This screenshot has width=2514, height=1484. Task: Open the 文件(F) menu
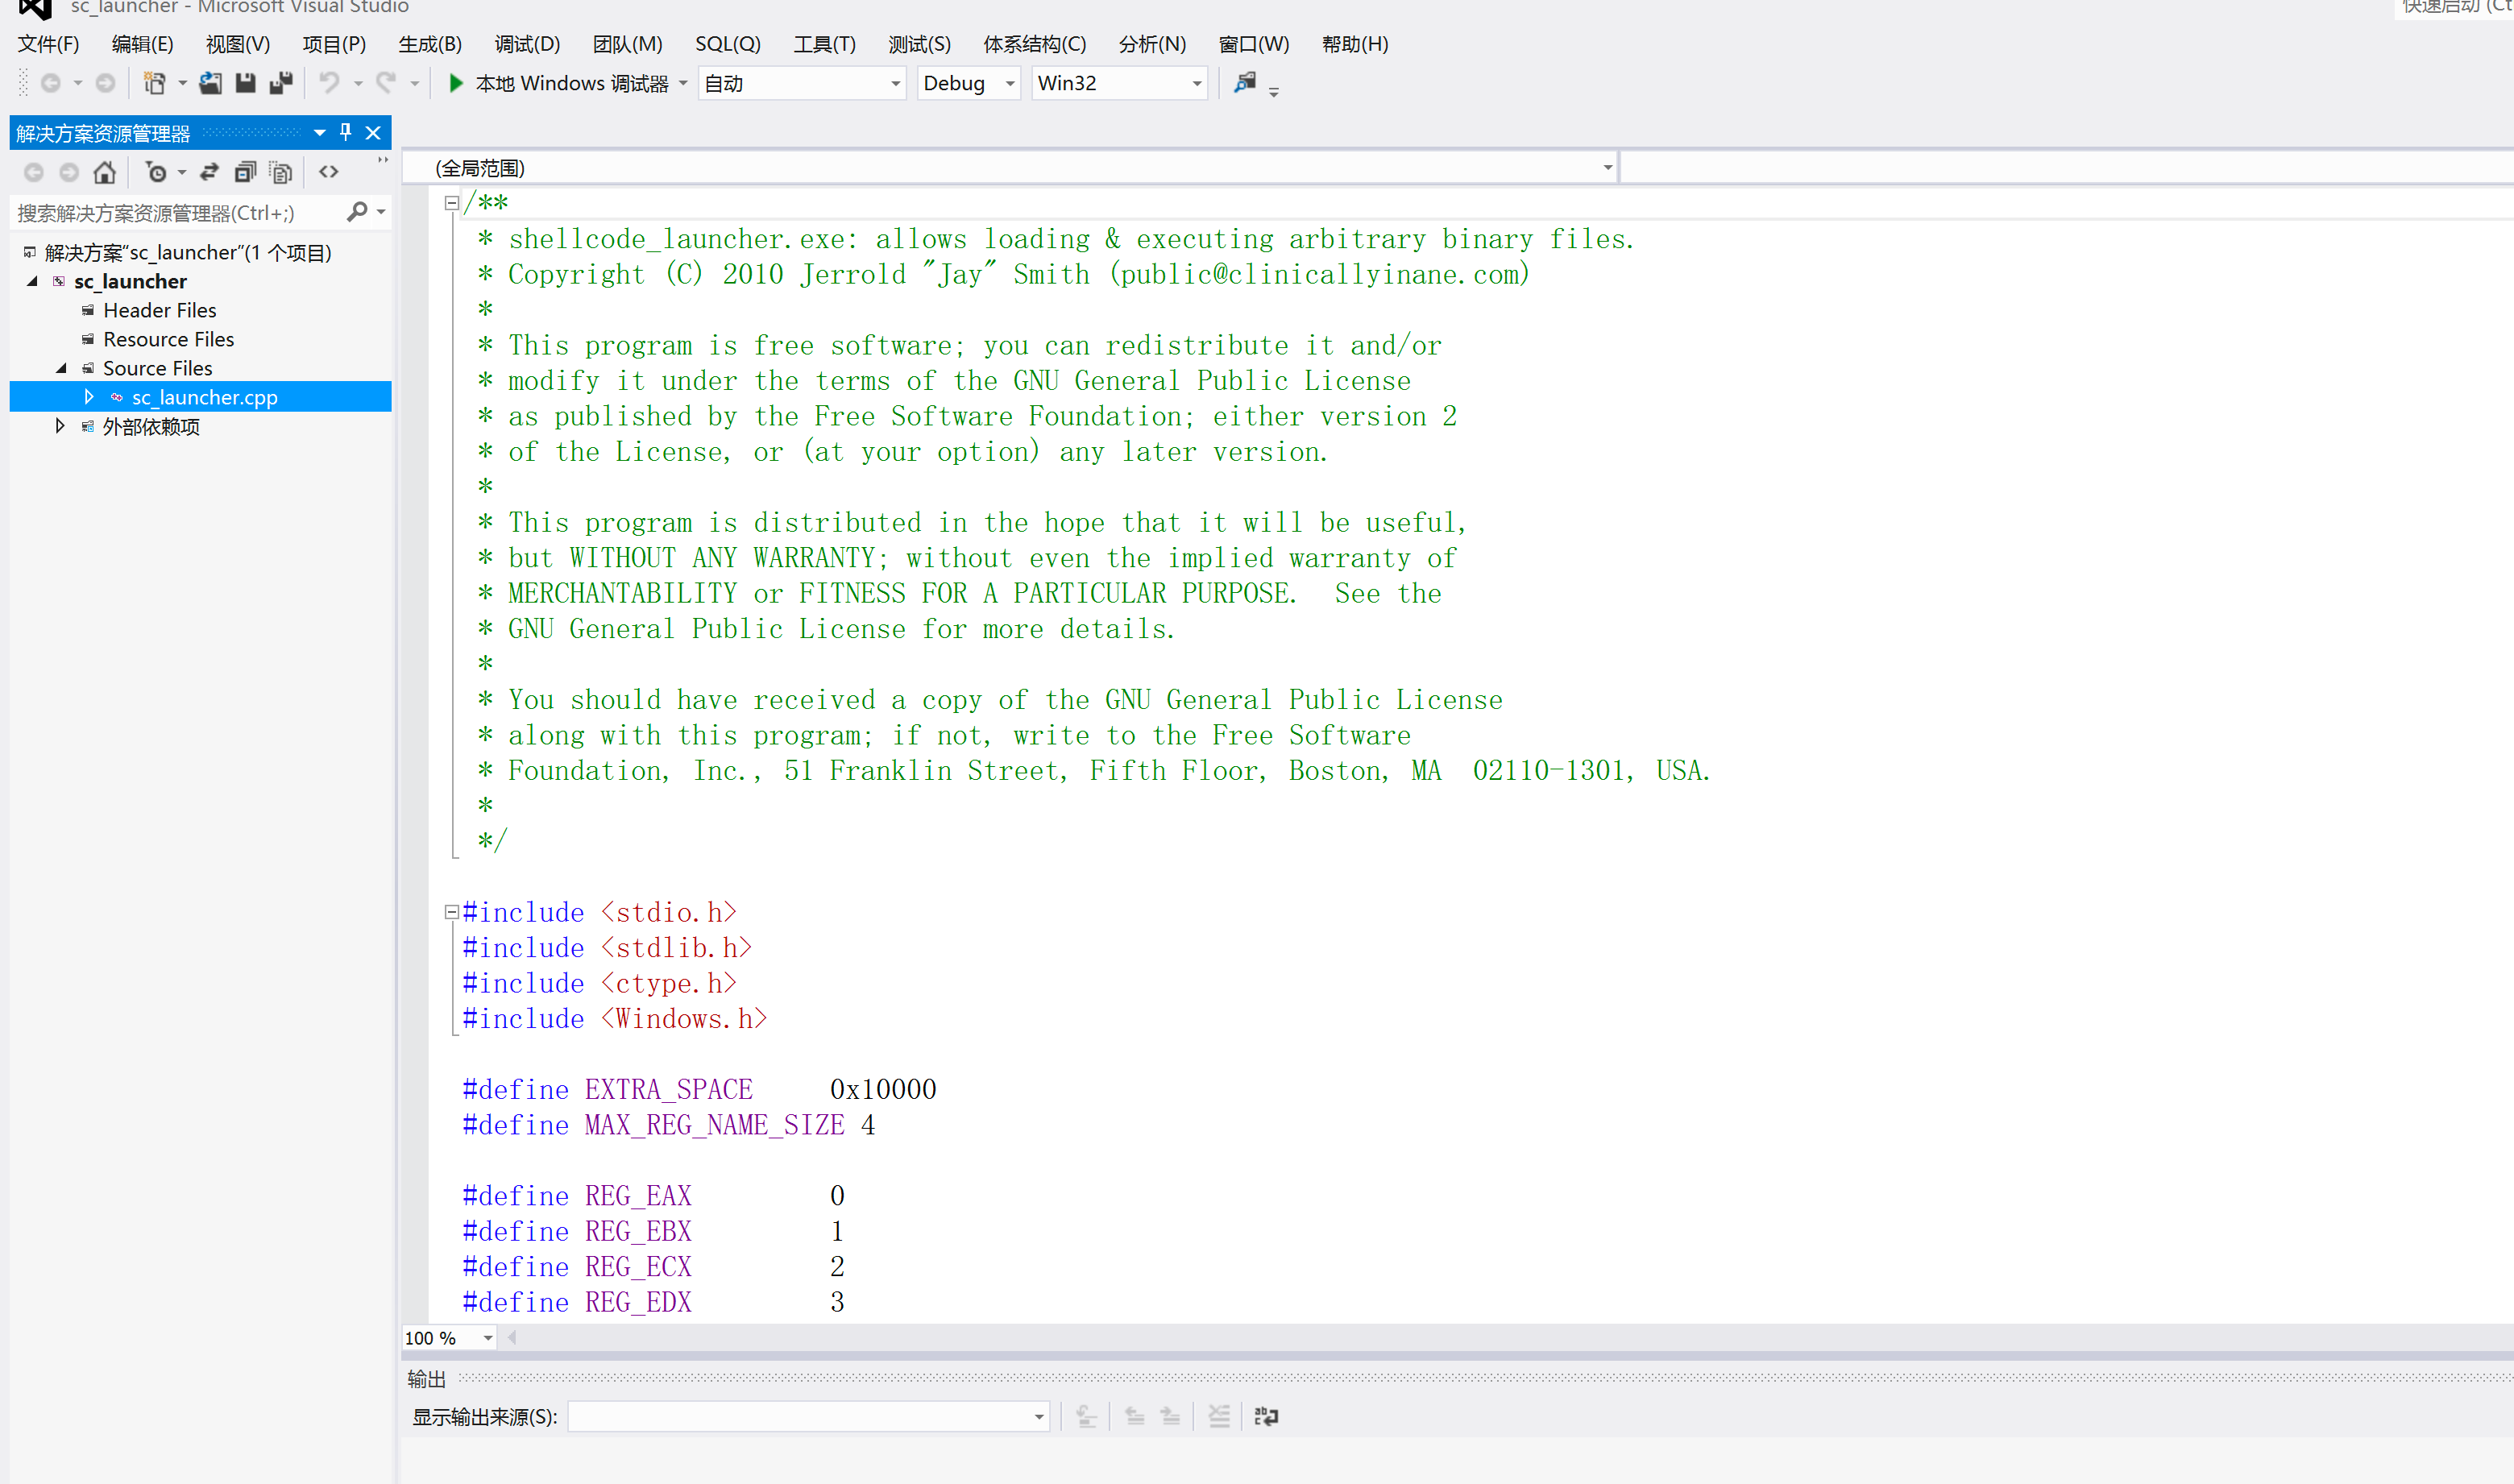click(48, 44)
